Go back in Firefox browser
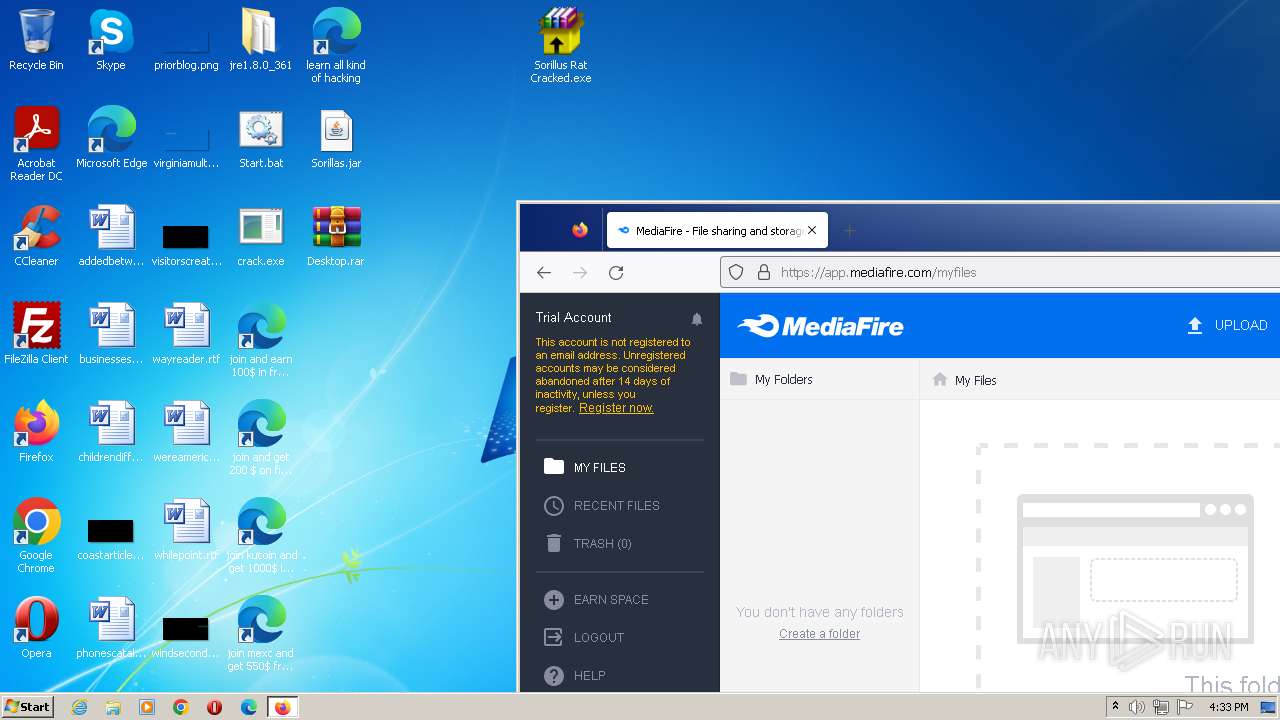 coord(544,272)
